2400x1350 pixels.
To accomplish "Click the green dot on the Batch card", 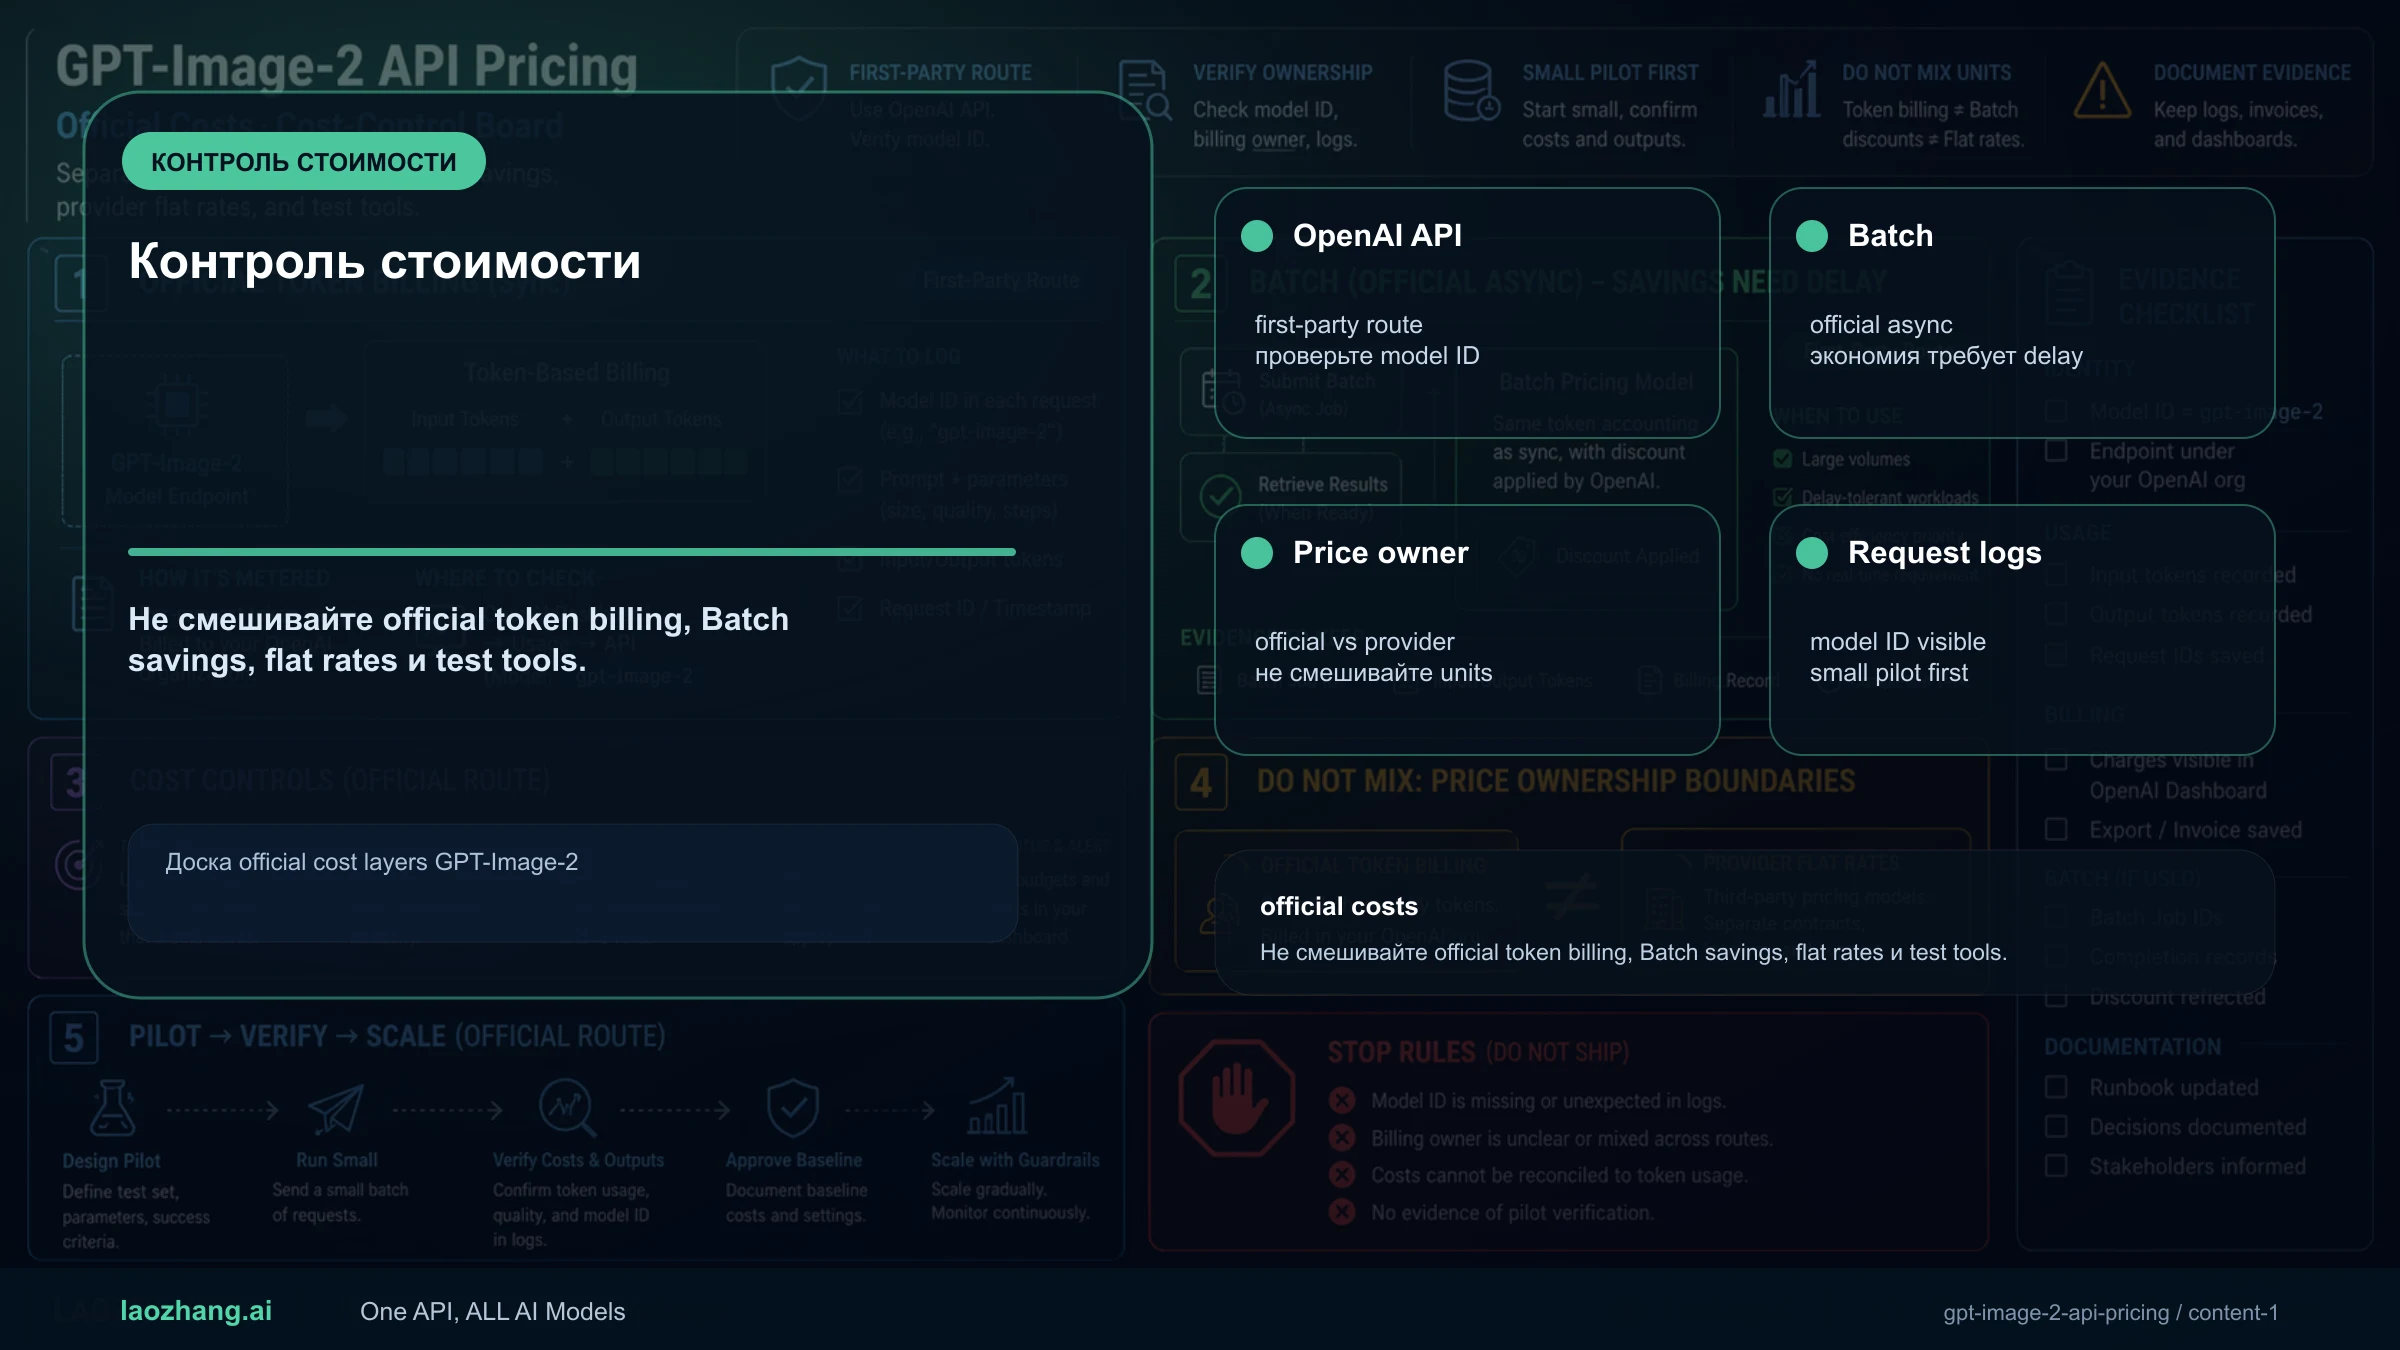I will [1812, 236].
